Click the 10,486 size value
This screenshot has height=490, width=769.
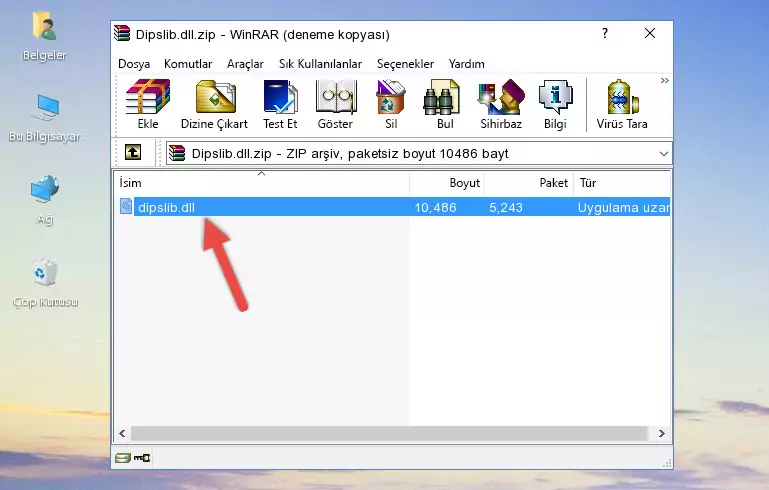[x=436, y=207]
